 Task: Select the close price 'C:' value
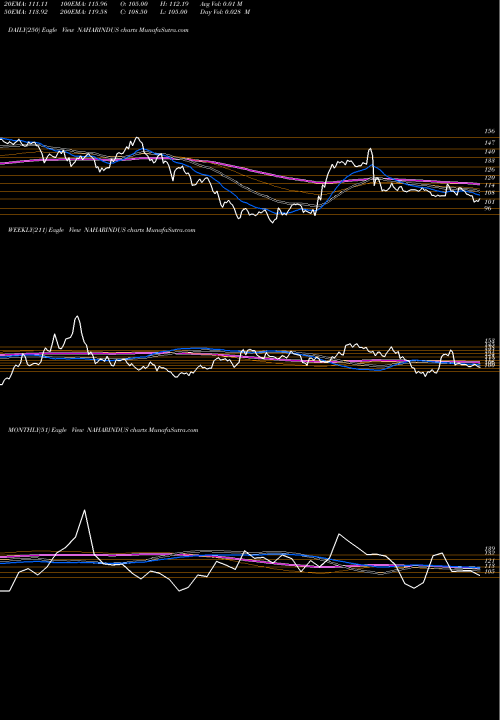click(135, 12)
